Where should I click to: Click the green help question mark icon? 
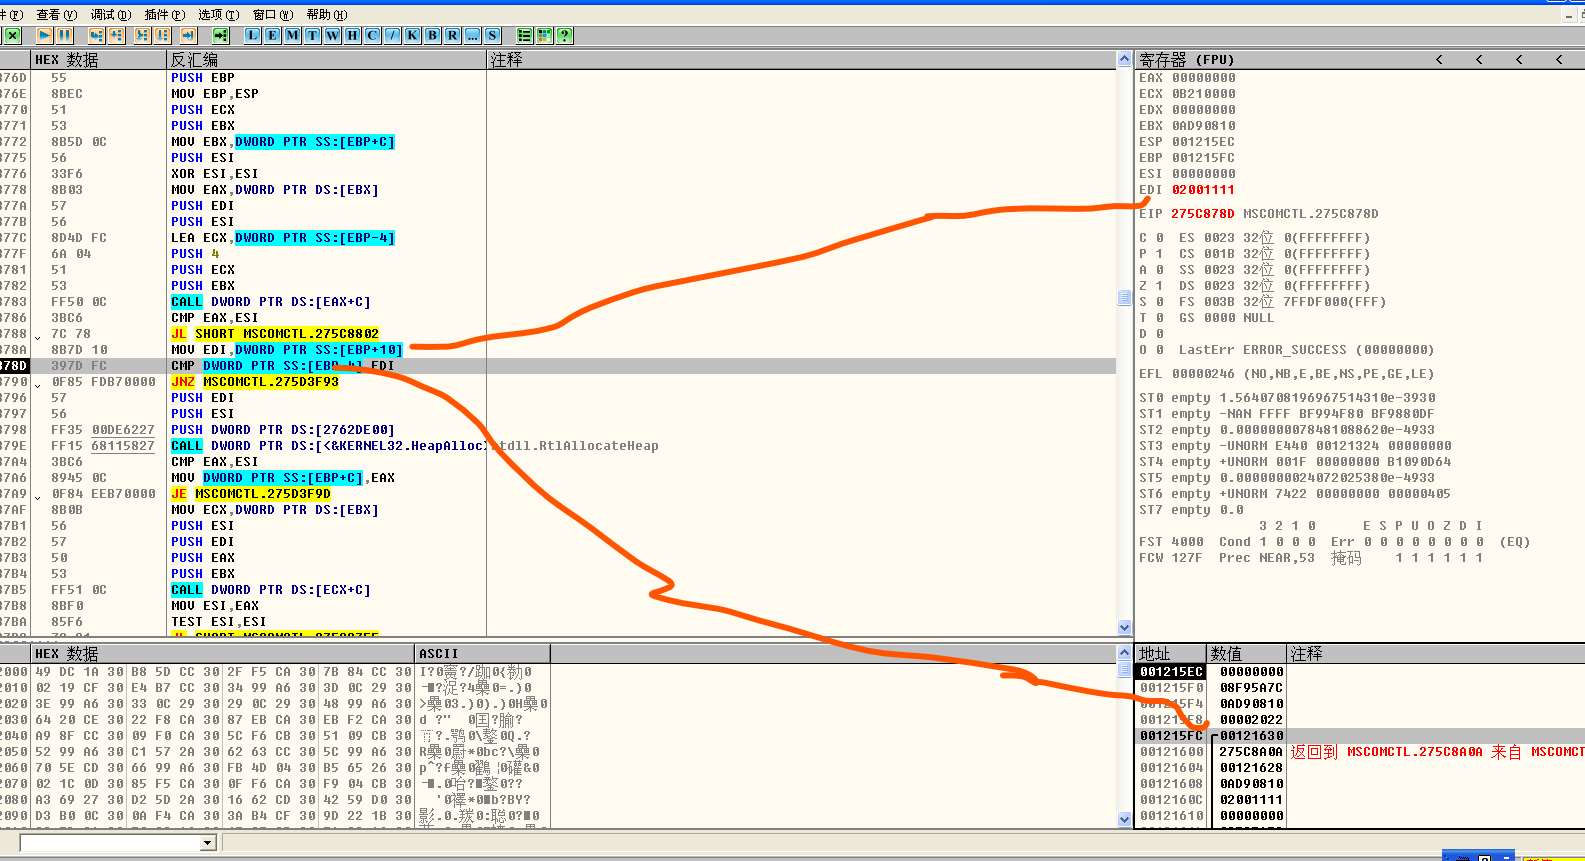pyautogui.click(x=565, y=35)
